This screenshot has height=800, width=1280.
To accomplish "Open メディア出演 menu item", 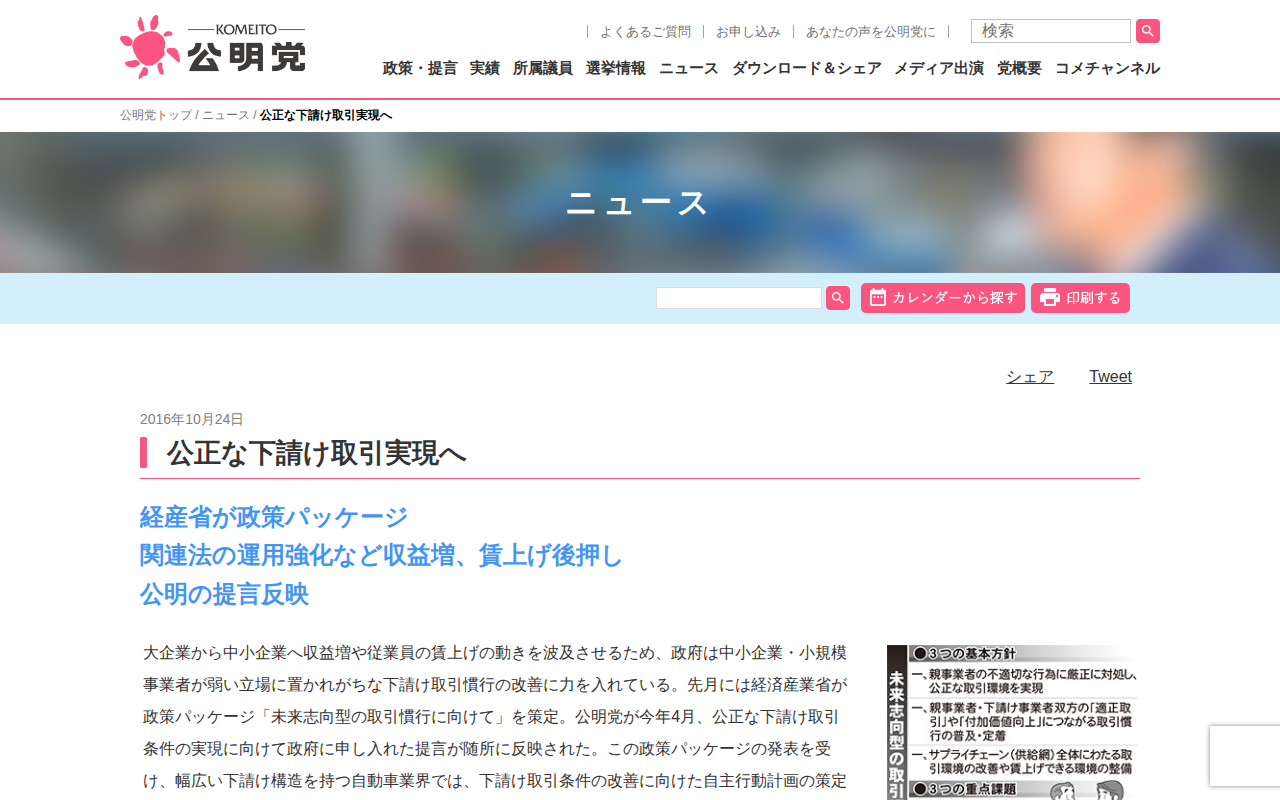I will (939, 68).
